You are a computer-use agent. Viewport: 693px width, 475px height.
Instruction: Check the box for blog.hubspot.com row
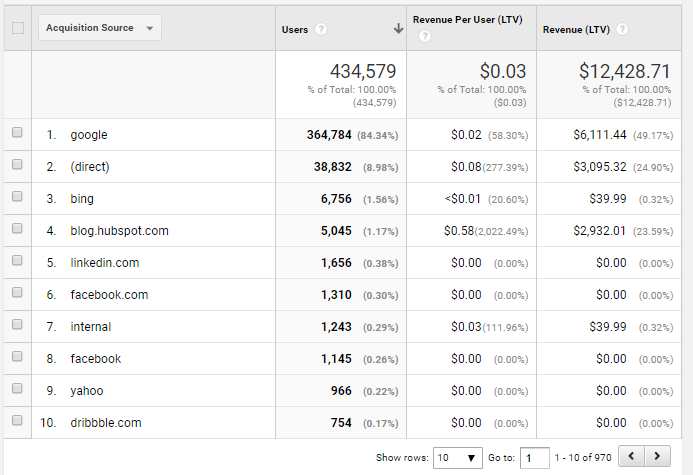[17, 230]
